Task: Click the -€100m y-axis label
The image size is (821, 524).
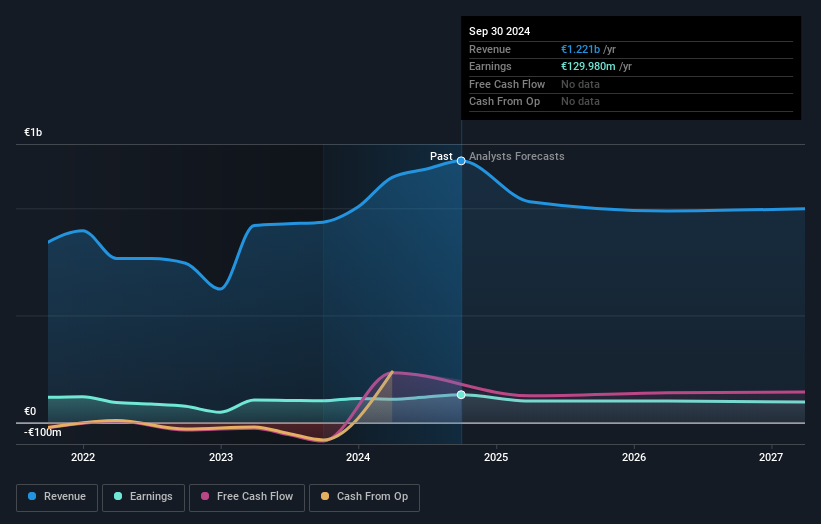Action: point(42,432)
